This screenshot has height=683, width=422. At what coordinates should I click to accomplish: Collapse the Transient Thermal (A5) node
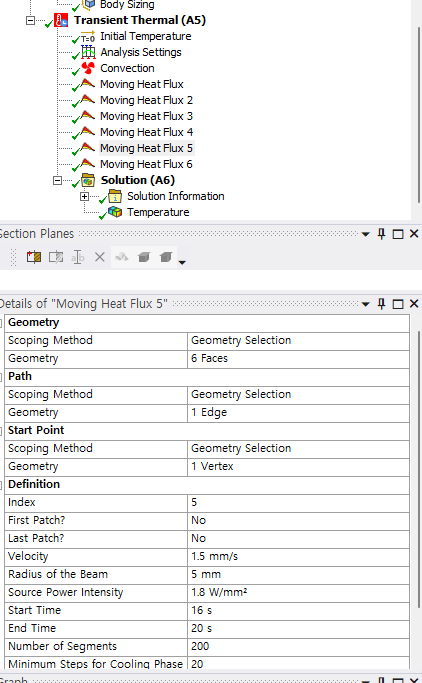(x=30, y=20)
